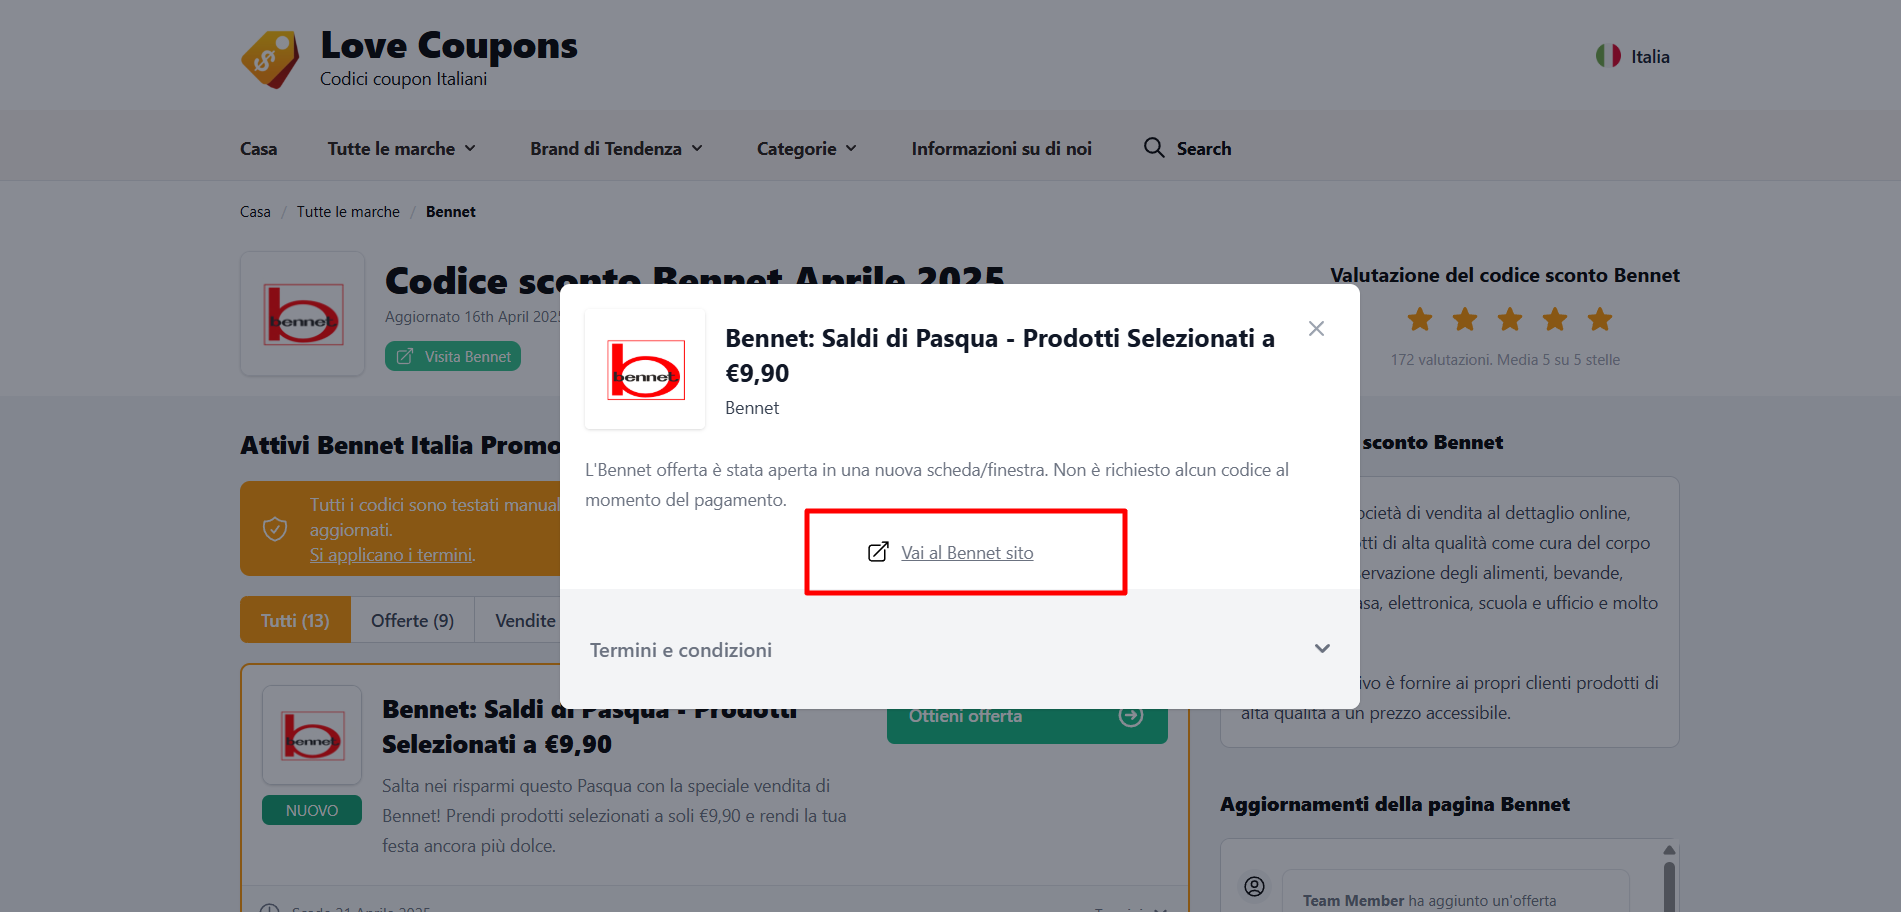This screenshot has width=1901, height=912.
Task: Click the first rating star
Action: tap(1420, 320)
